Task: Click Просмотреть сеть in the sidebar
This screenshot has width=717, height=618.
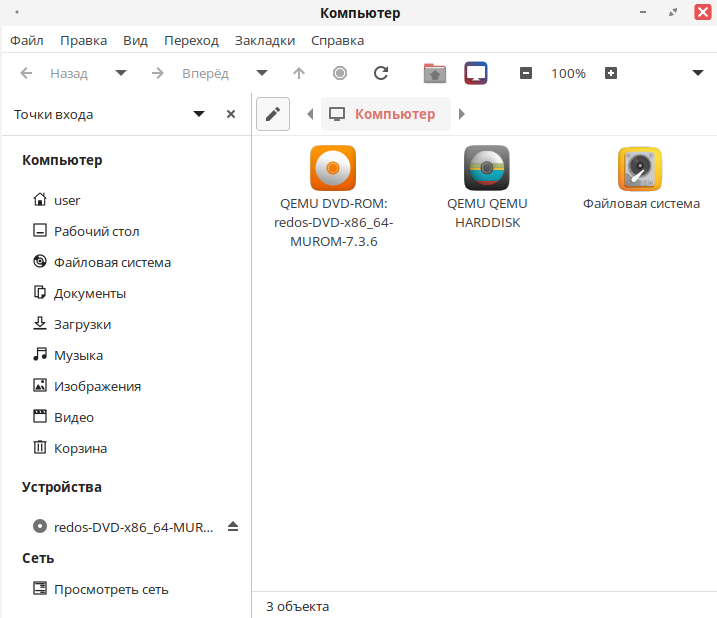Action: (111, 589)
